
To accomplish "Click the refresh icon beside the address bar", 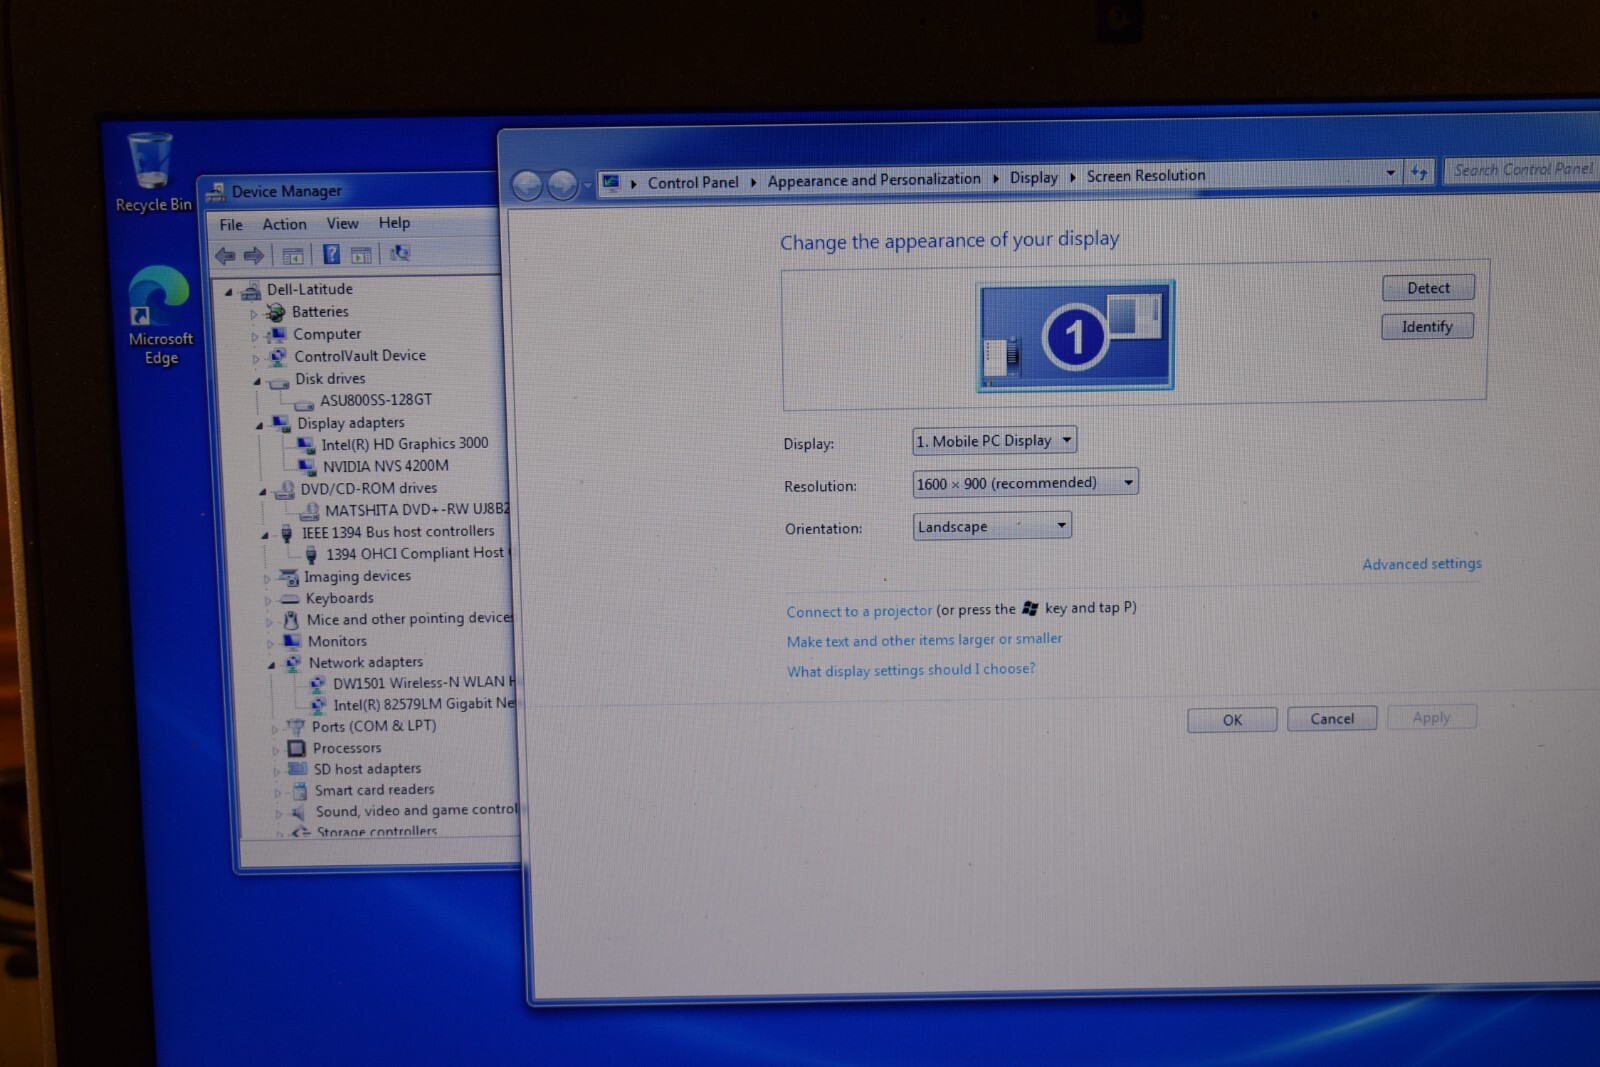I will [x=1418, y=172].
